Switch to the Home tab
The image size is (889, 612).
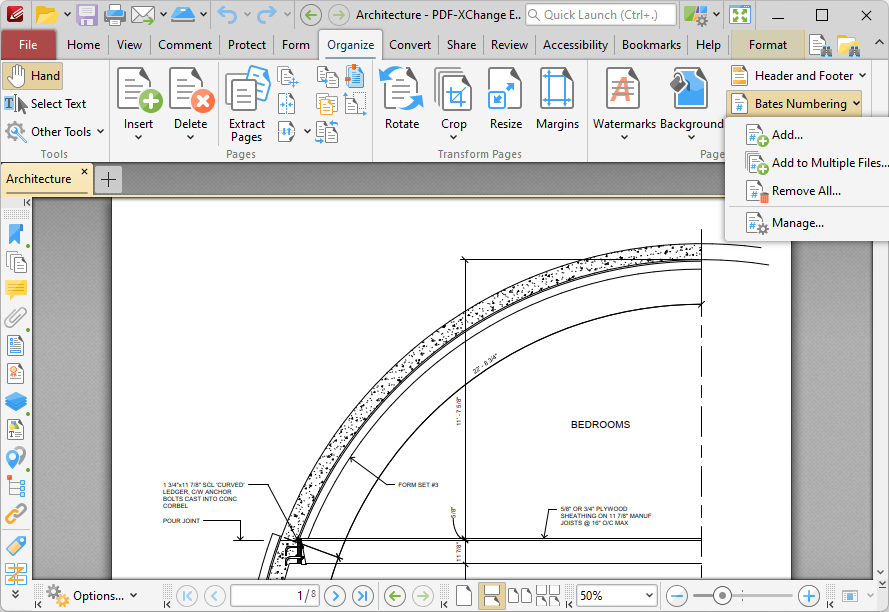coord(83,45)
